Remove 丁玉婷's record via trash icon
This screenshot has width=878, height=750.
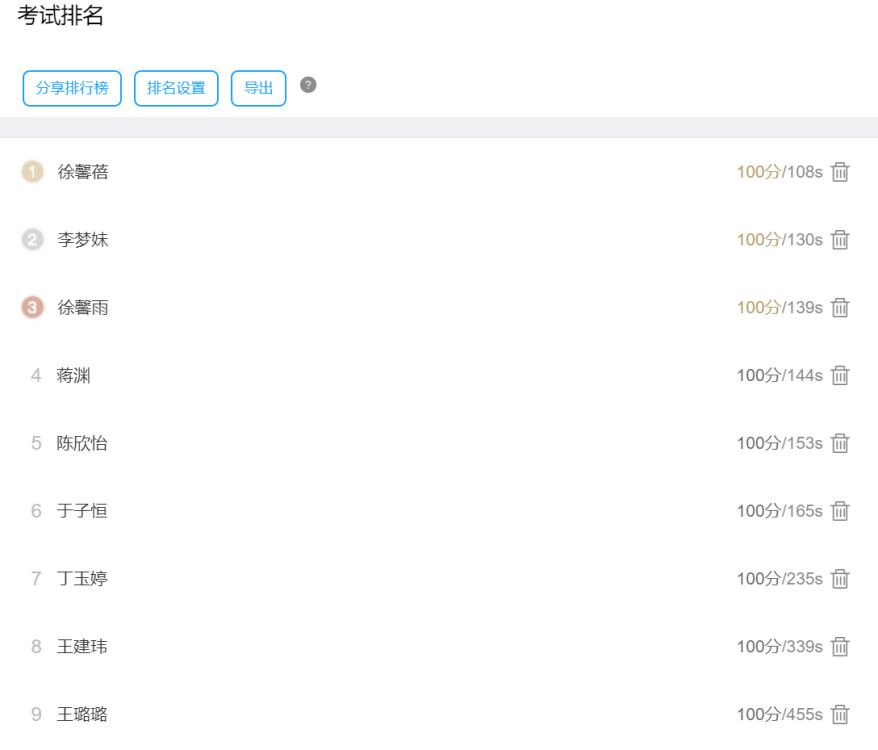pos(840,579)
